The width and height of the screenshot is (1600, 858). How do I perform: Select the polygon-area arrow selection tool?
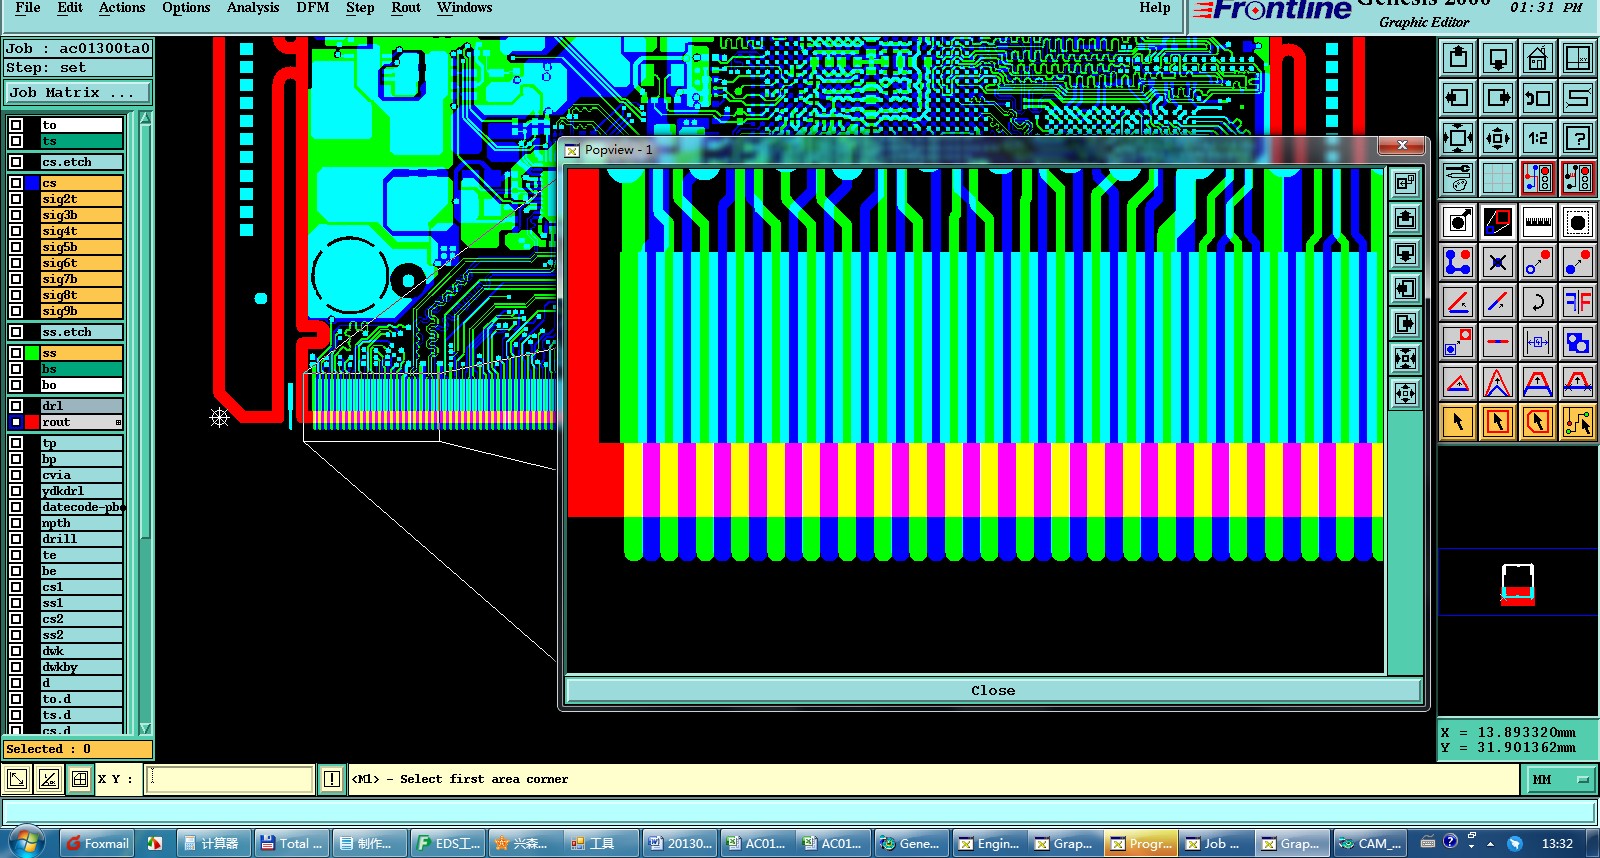pyautogui.click(x=1538, y=422)
